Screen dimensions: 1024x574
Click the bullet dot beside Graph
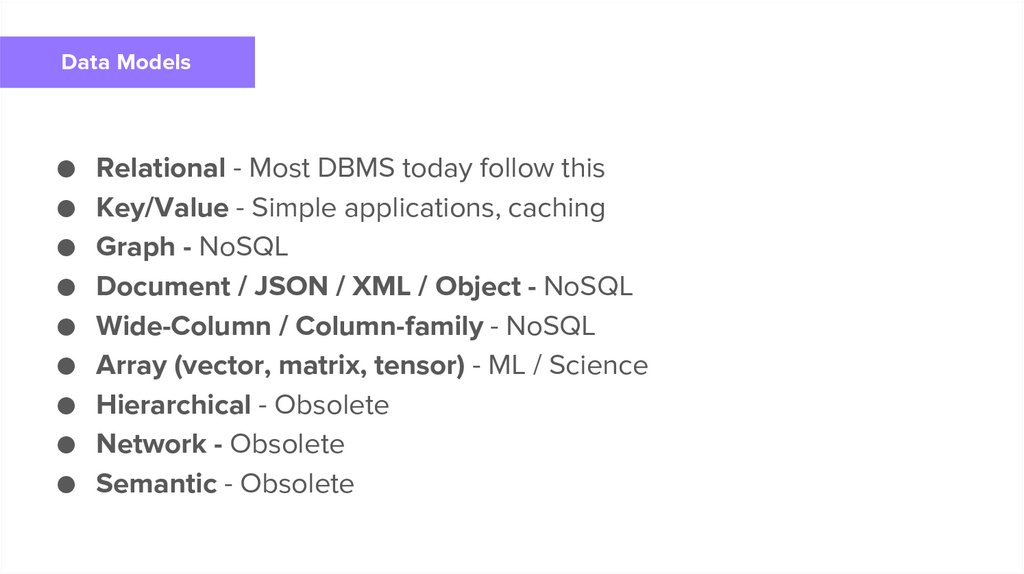pyautogui.click(x=66, y=248)
